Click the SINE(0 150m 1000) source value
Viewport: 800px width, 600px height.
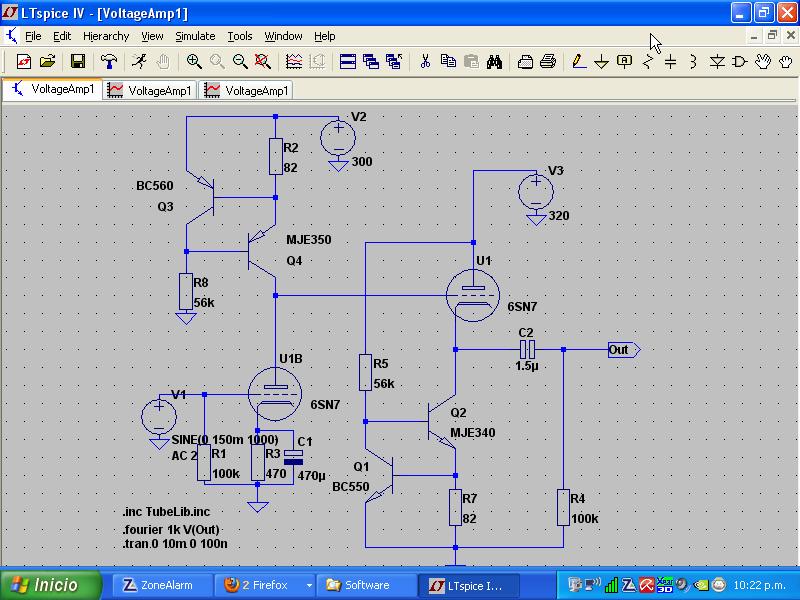coord(224,440)
